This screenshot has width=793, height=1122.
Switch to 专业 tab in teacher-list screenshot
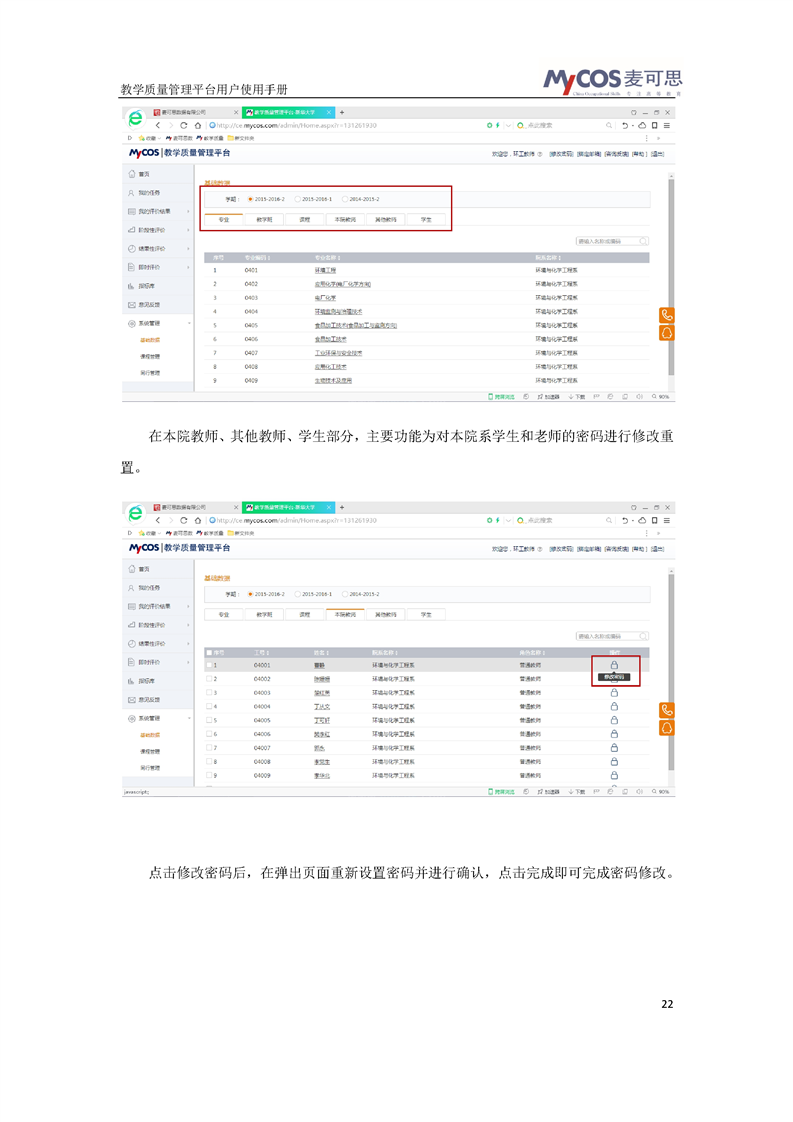click(223, 615)
